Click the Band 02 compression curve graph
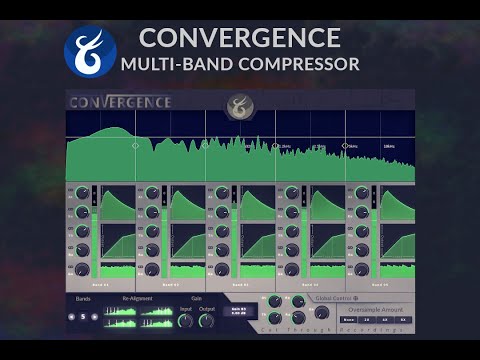The image size is (480, 360). pyautogui.click(x=188, y=241)
